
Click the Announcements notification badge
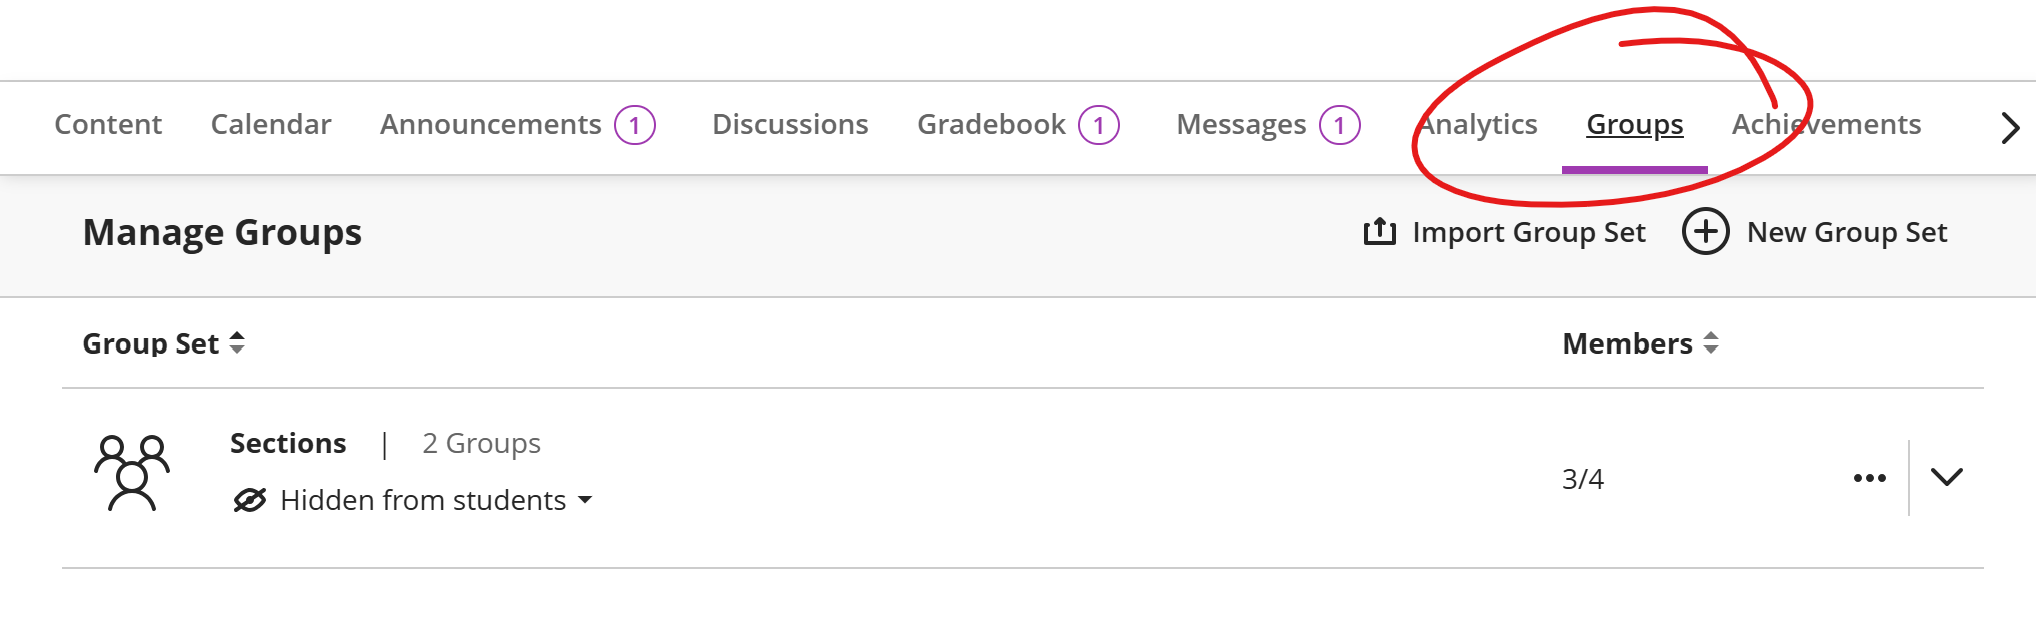(x=635, y=125)
